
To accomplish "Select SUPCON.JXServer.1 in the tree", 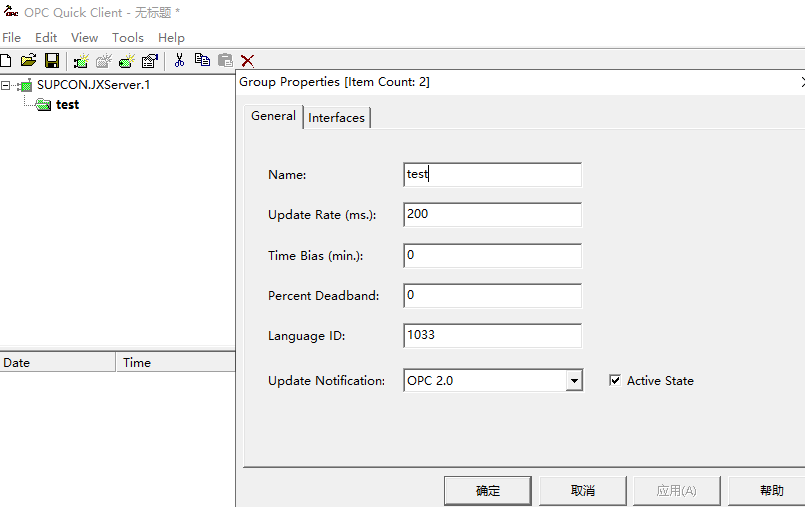I will (x=93, y=85).
